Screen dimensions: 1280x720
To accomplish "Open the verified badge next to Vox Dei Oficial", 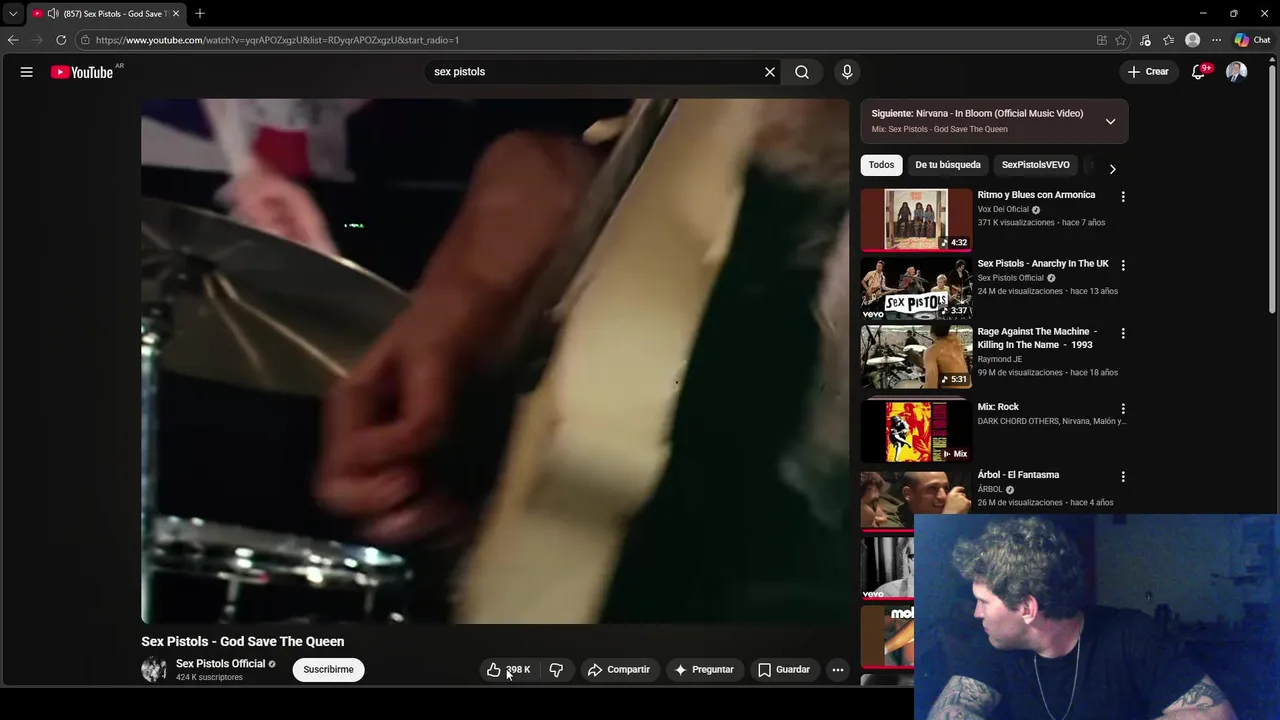I will (1036, 210).
